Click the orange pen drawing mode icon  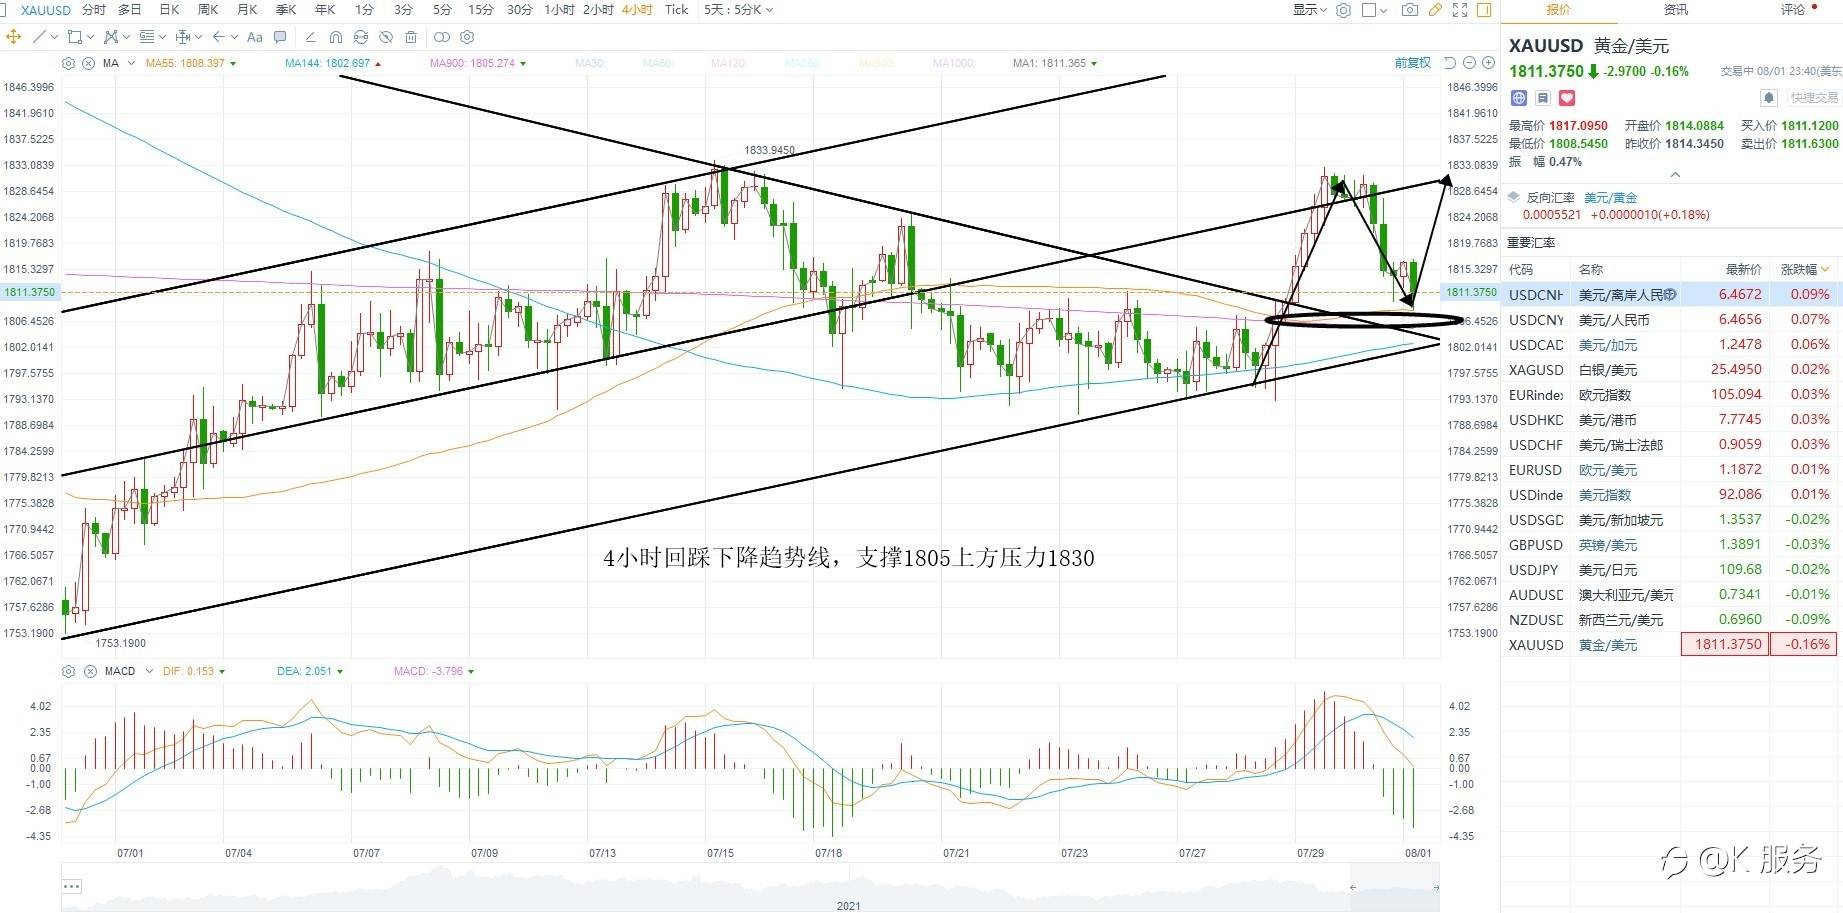click(1435, 10)
